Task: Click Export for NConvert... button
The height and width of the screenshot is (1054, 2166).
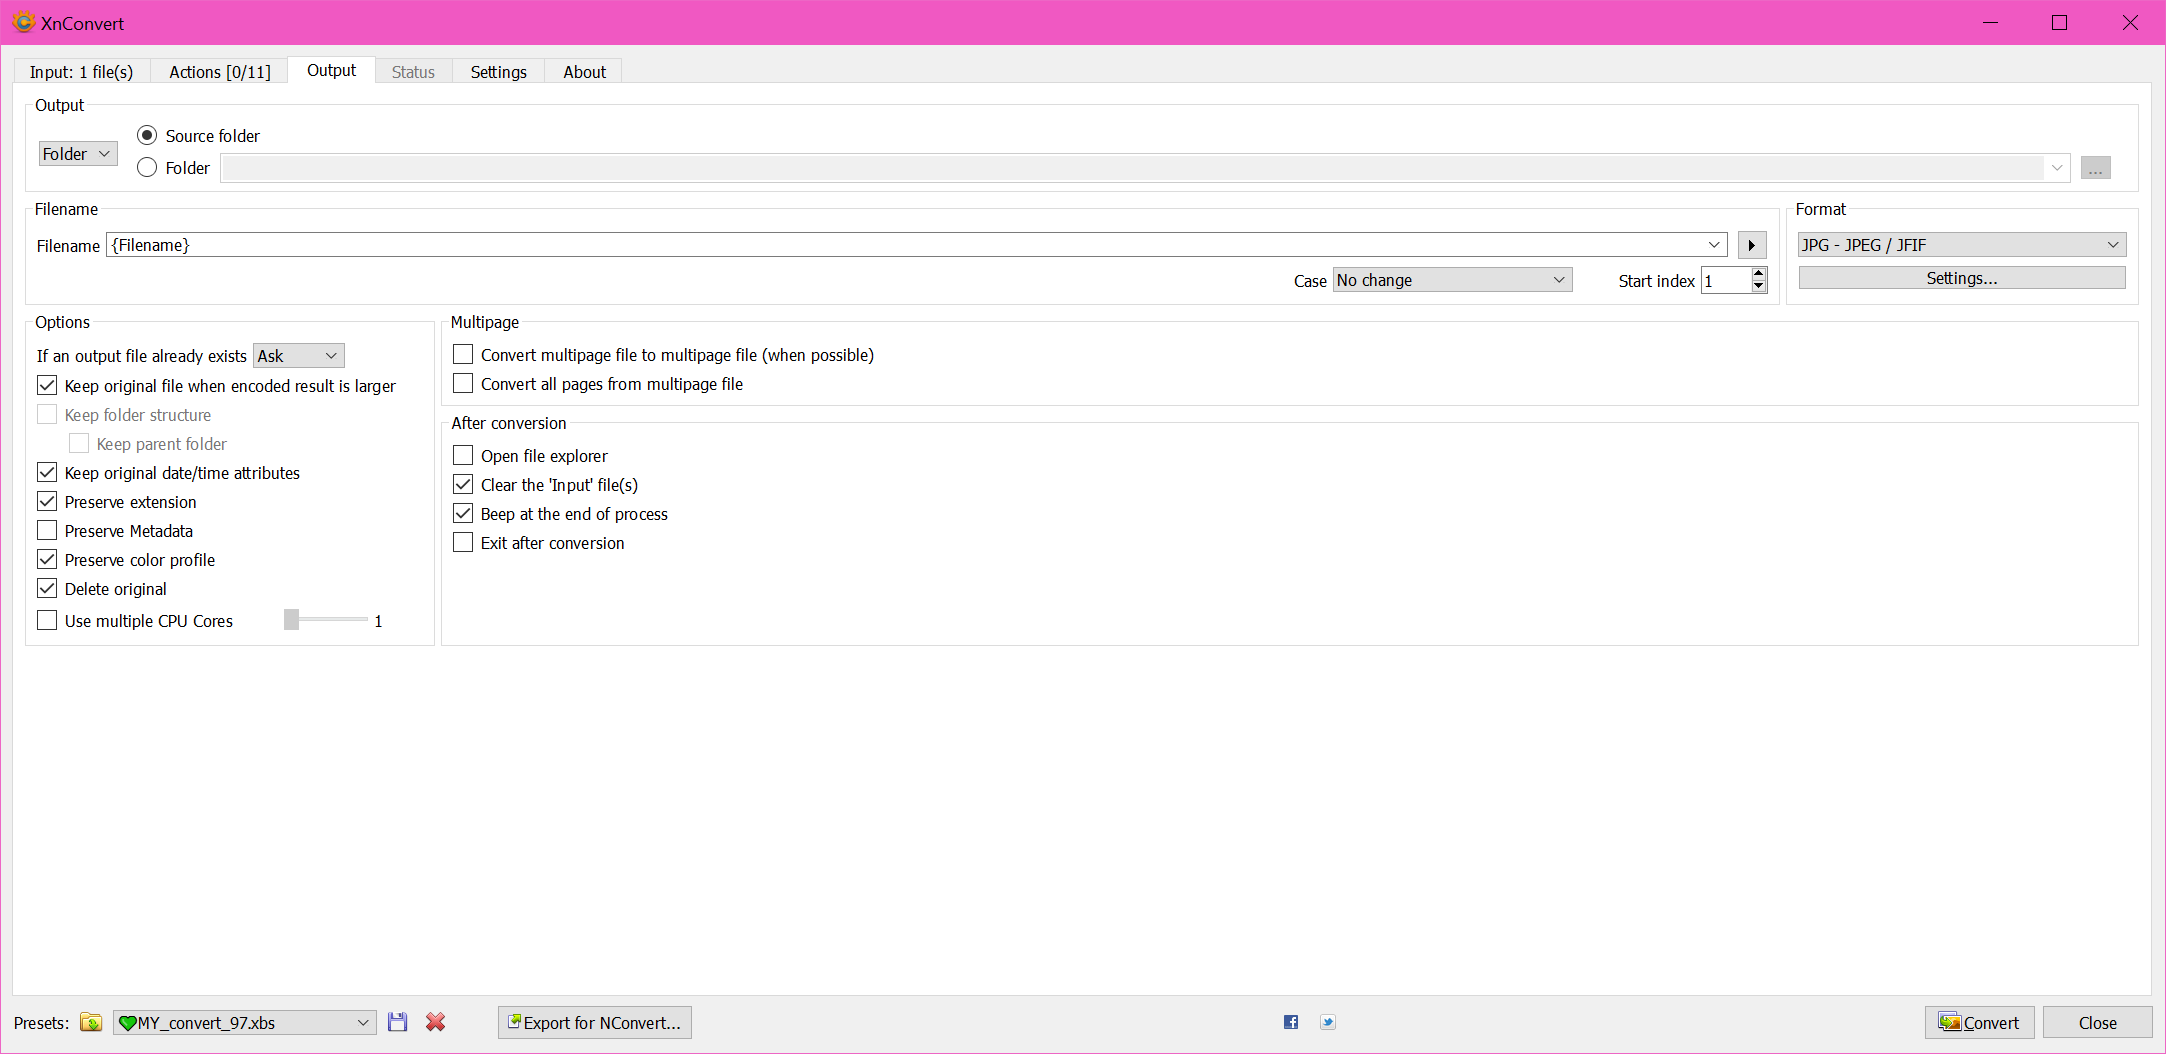Action: [594, 1022]
